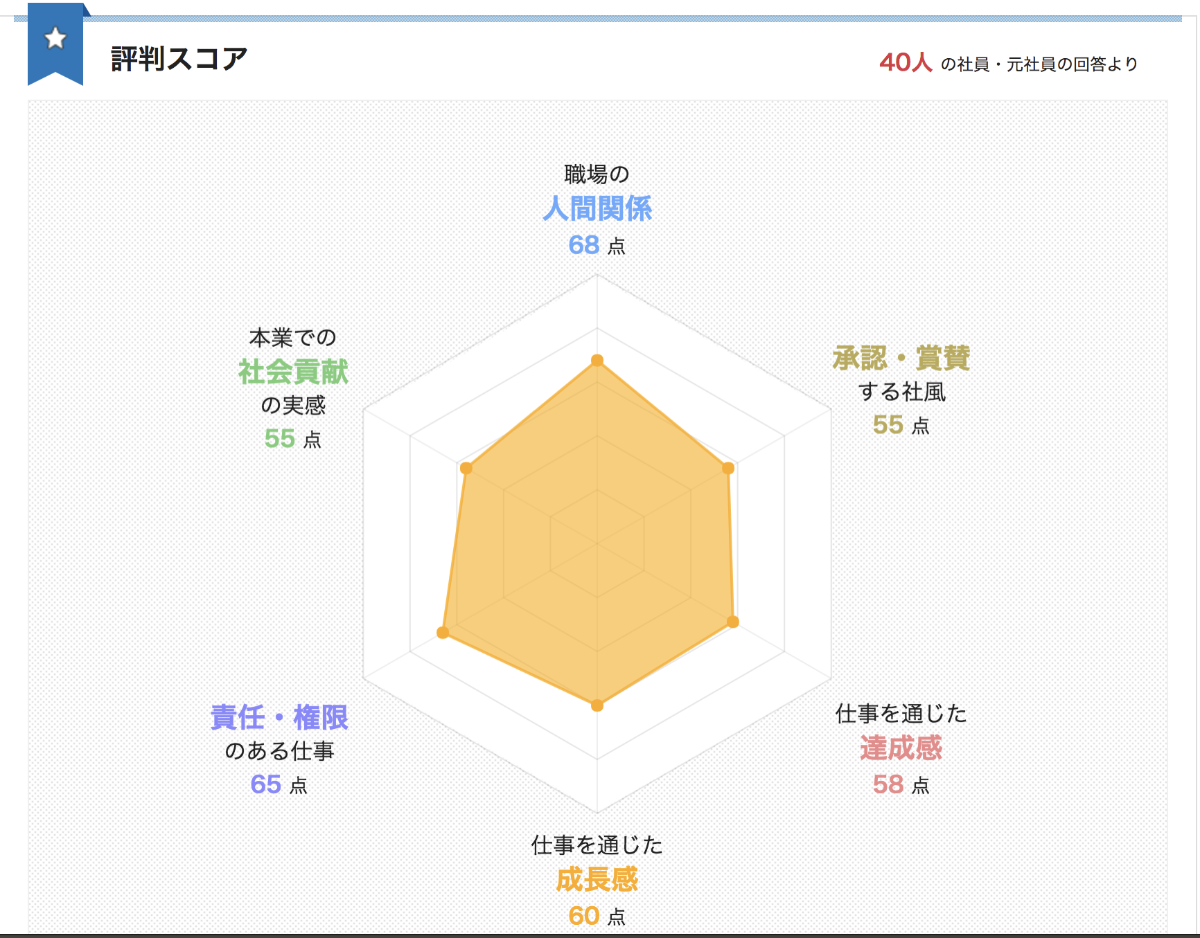Click the 65 点 score value
This screenshot has width=1200, height=938.
(x=278, y=785)
